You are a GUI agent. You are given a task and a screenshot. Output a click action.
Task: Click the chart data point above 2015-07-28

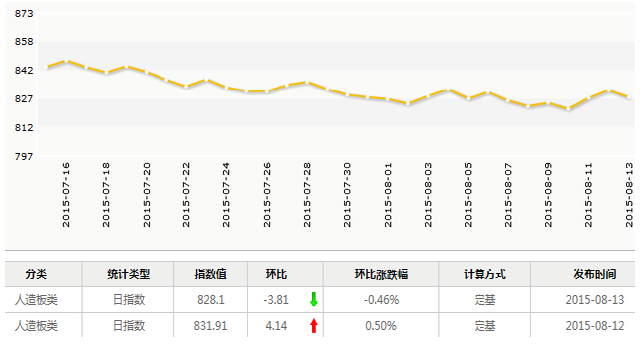point(308,83)
